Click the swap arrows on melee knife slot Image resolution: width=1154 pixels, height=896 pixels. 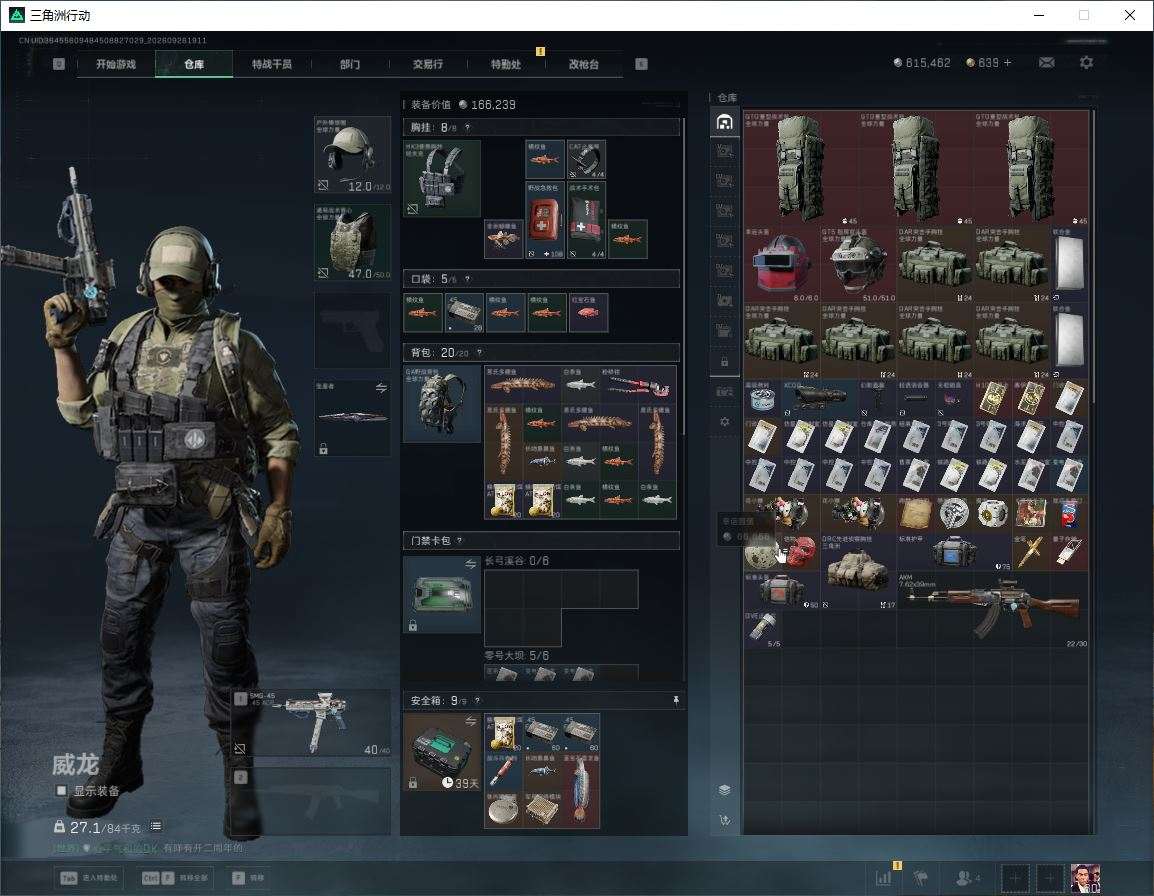point(381,388)
